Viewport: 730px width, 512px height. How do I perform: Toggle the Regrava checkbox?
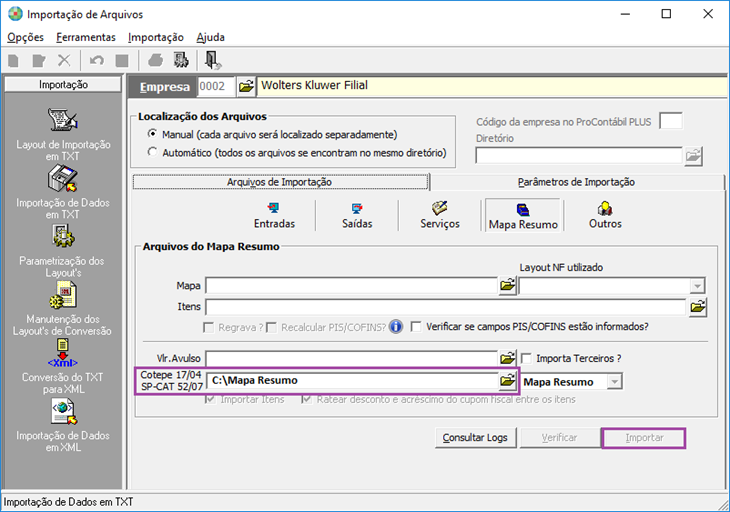tap(209, 327)
